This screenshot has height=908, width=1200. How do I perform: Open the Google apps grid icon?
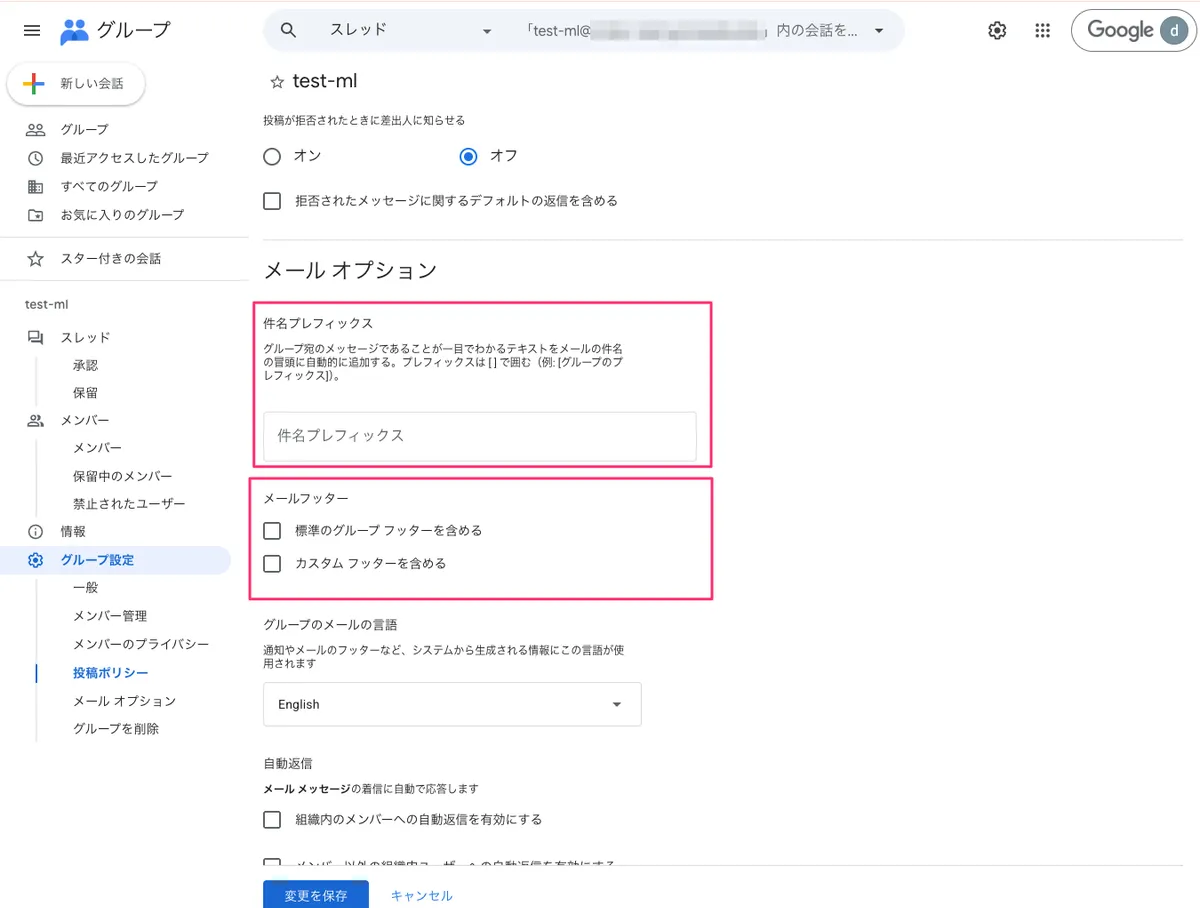click(1043, 31)
